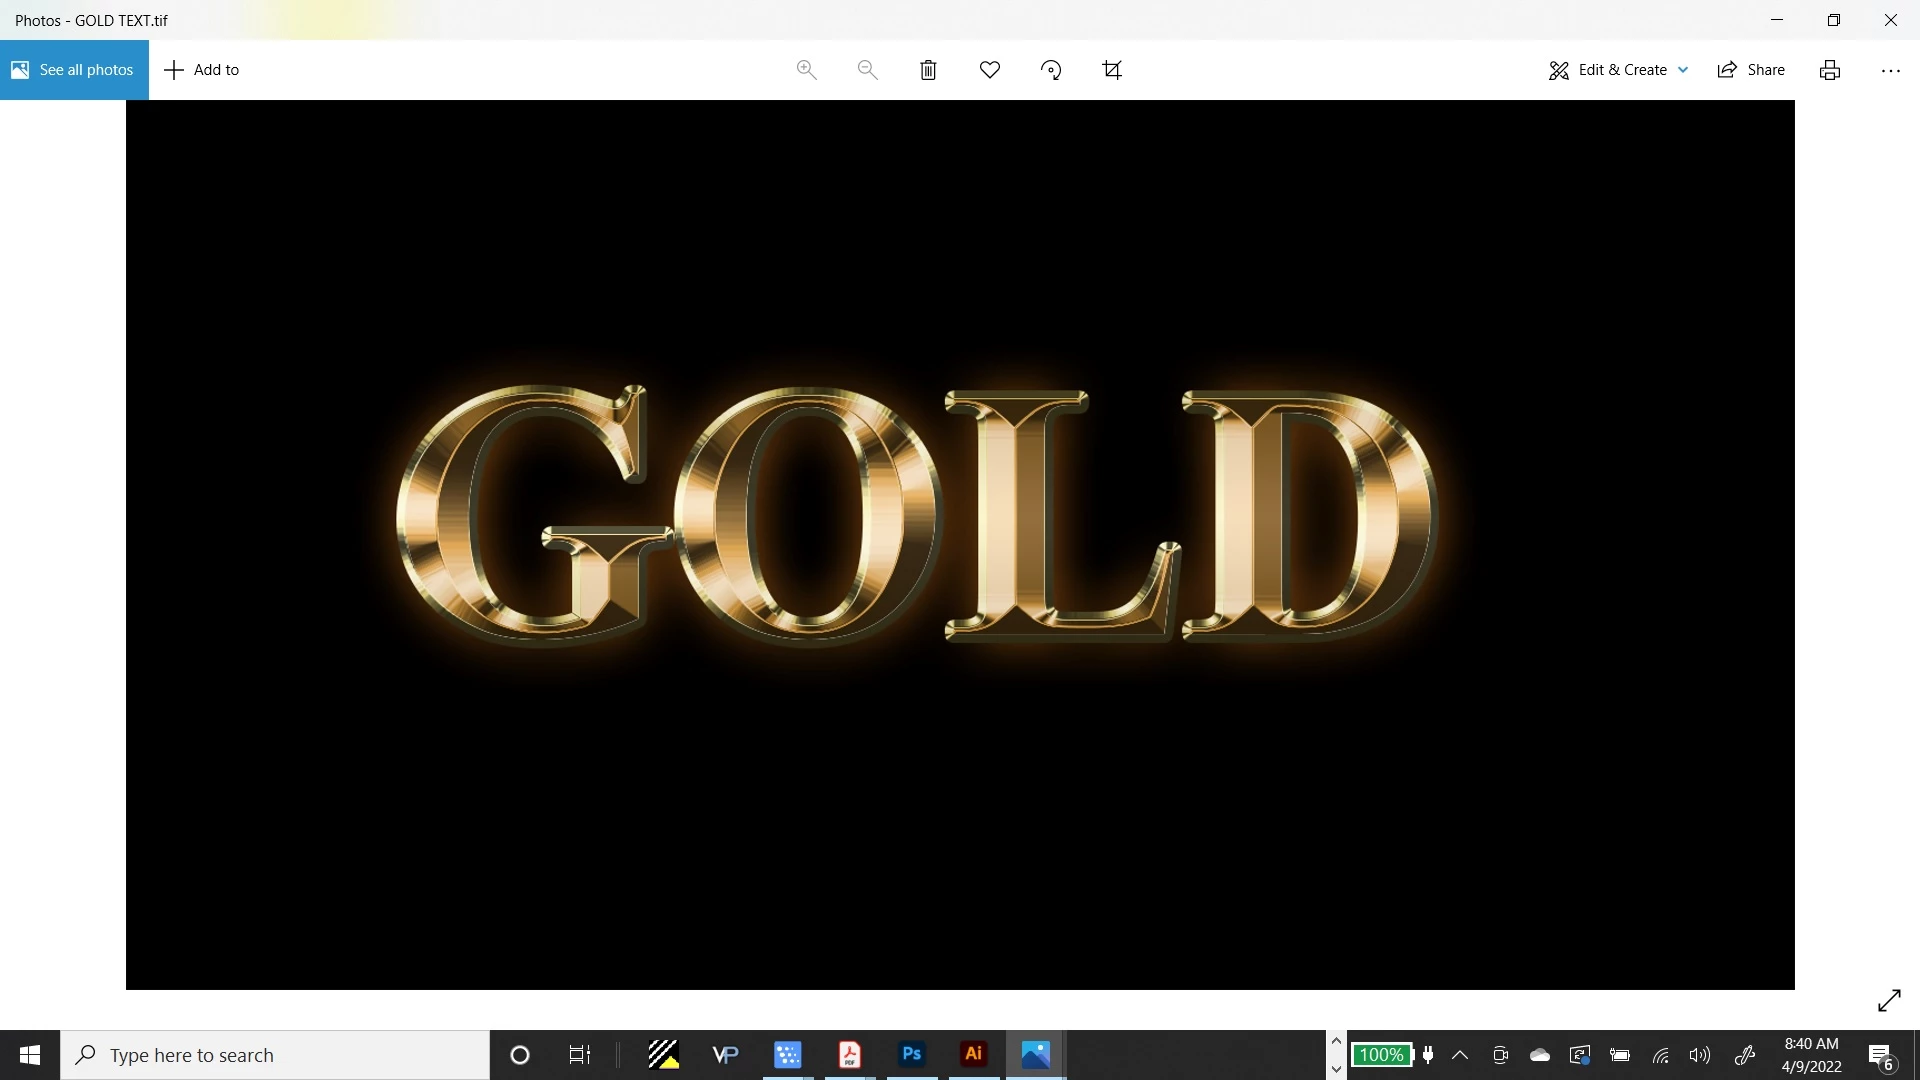This screenshot has width=1920, height=1080.
Task: Open Photoshop from the taskbar
Action: [x=911, y=1054]
